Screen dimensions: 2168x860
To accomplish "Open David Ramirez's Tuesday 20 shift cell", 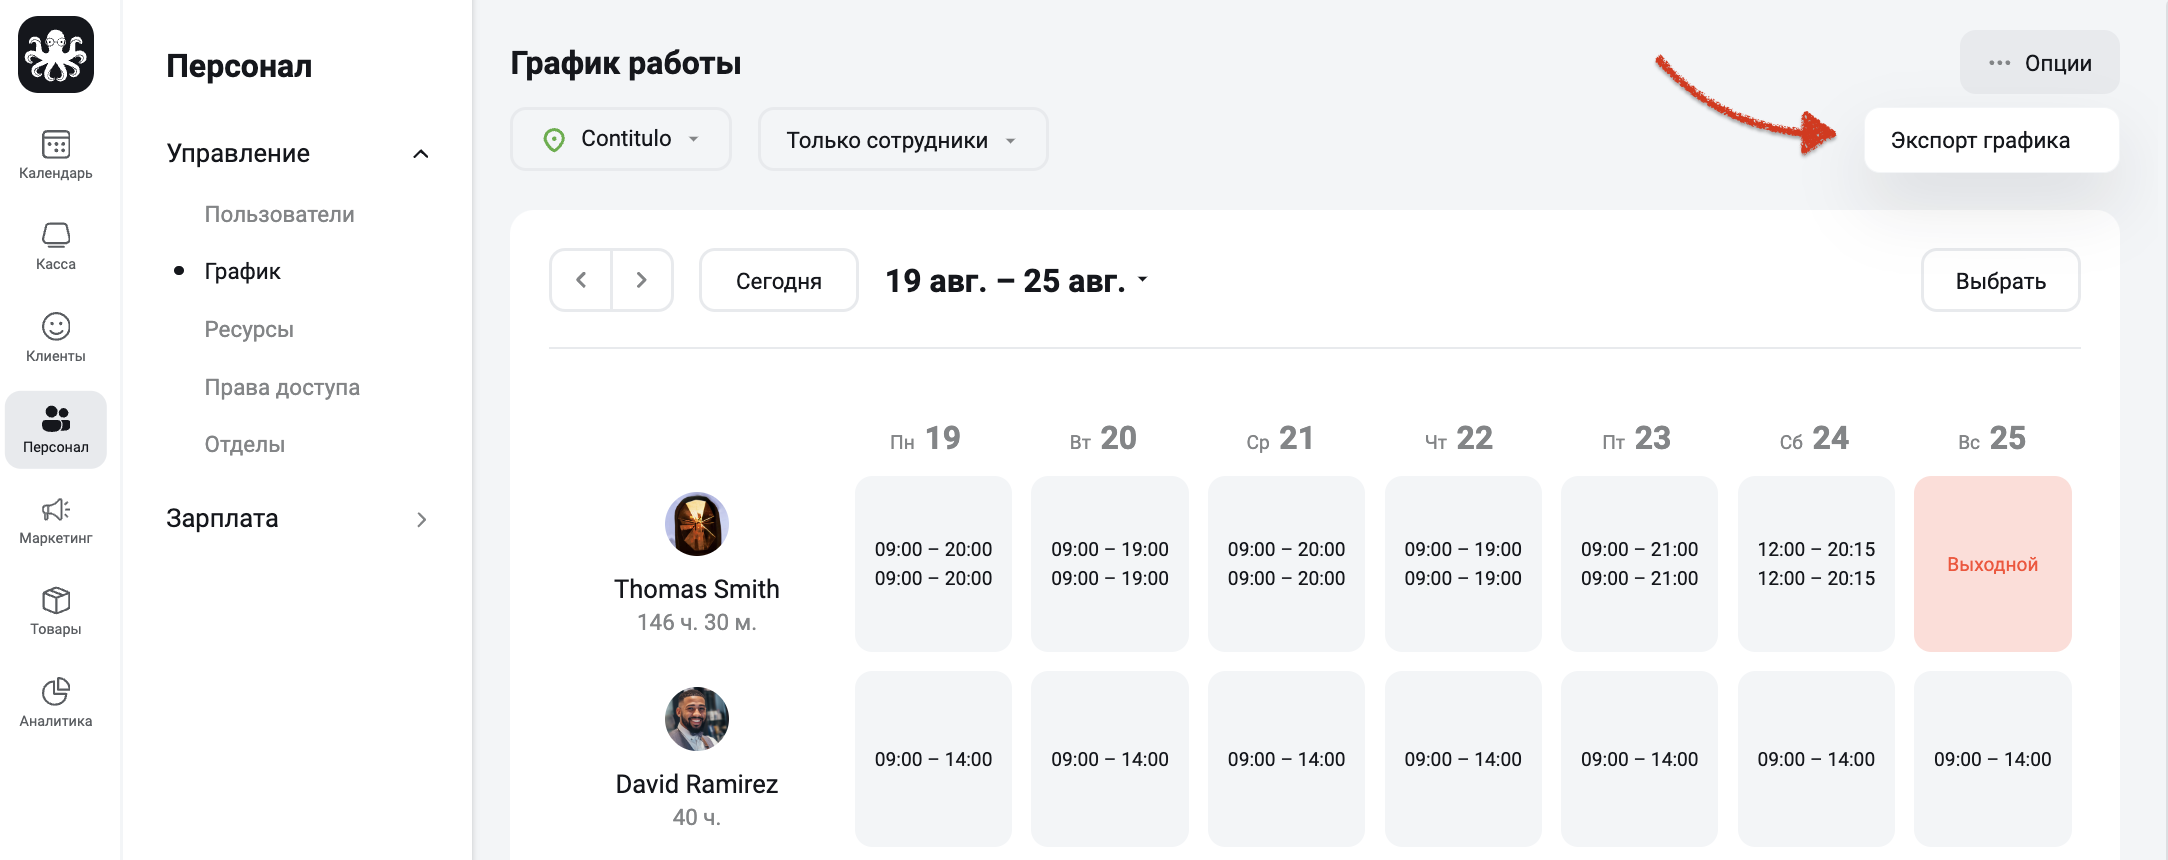I will [1110, 759].
